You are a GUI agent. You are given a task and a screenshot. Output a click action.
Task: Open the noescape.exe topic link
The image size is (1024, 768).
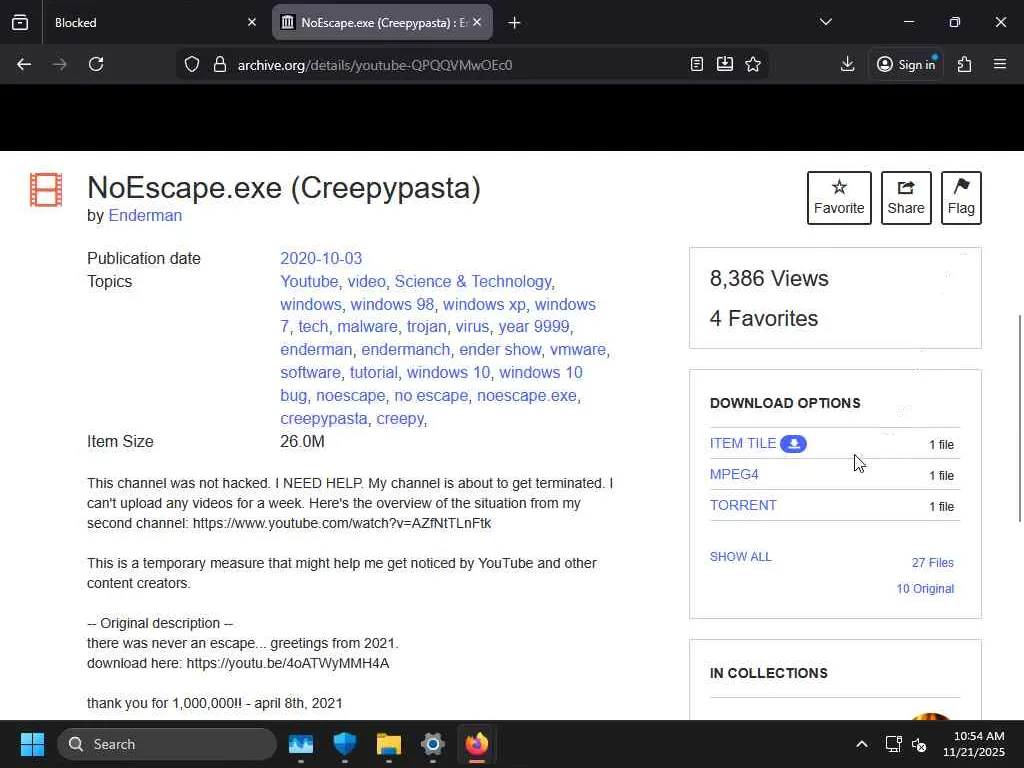click(526, 396)
